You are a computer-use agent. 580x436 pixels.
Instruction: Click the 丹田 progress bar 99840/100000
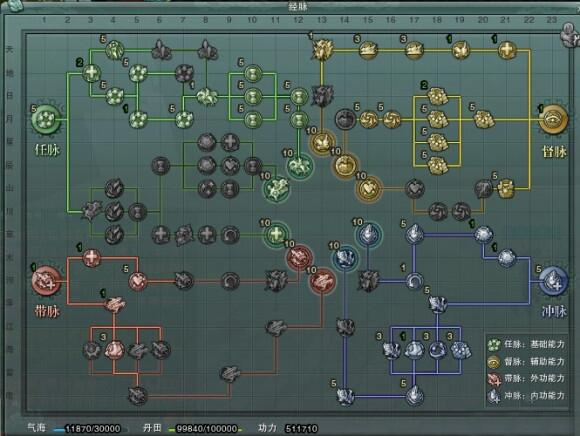(206, 429)
